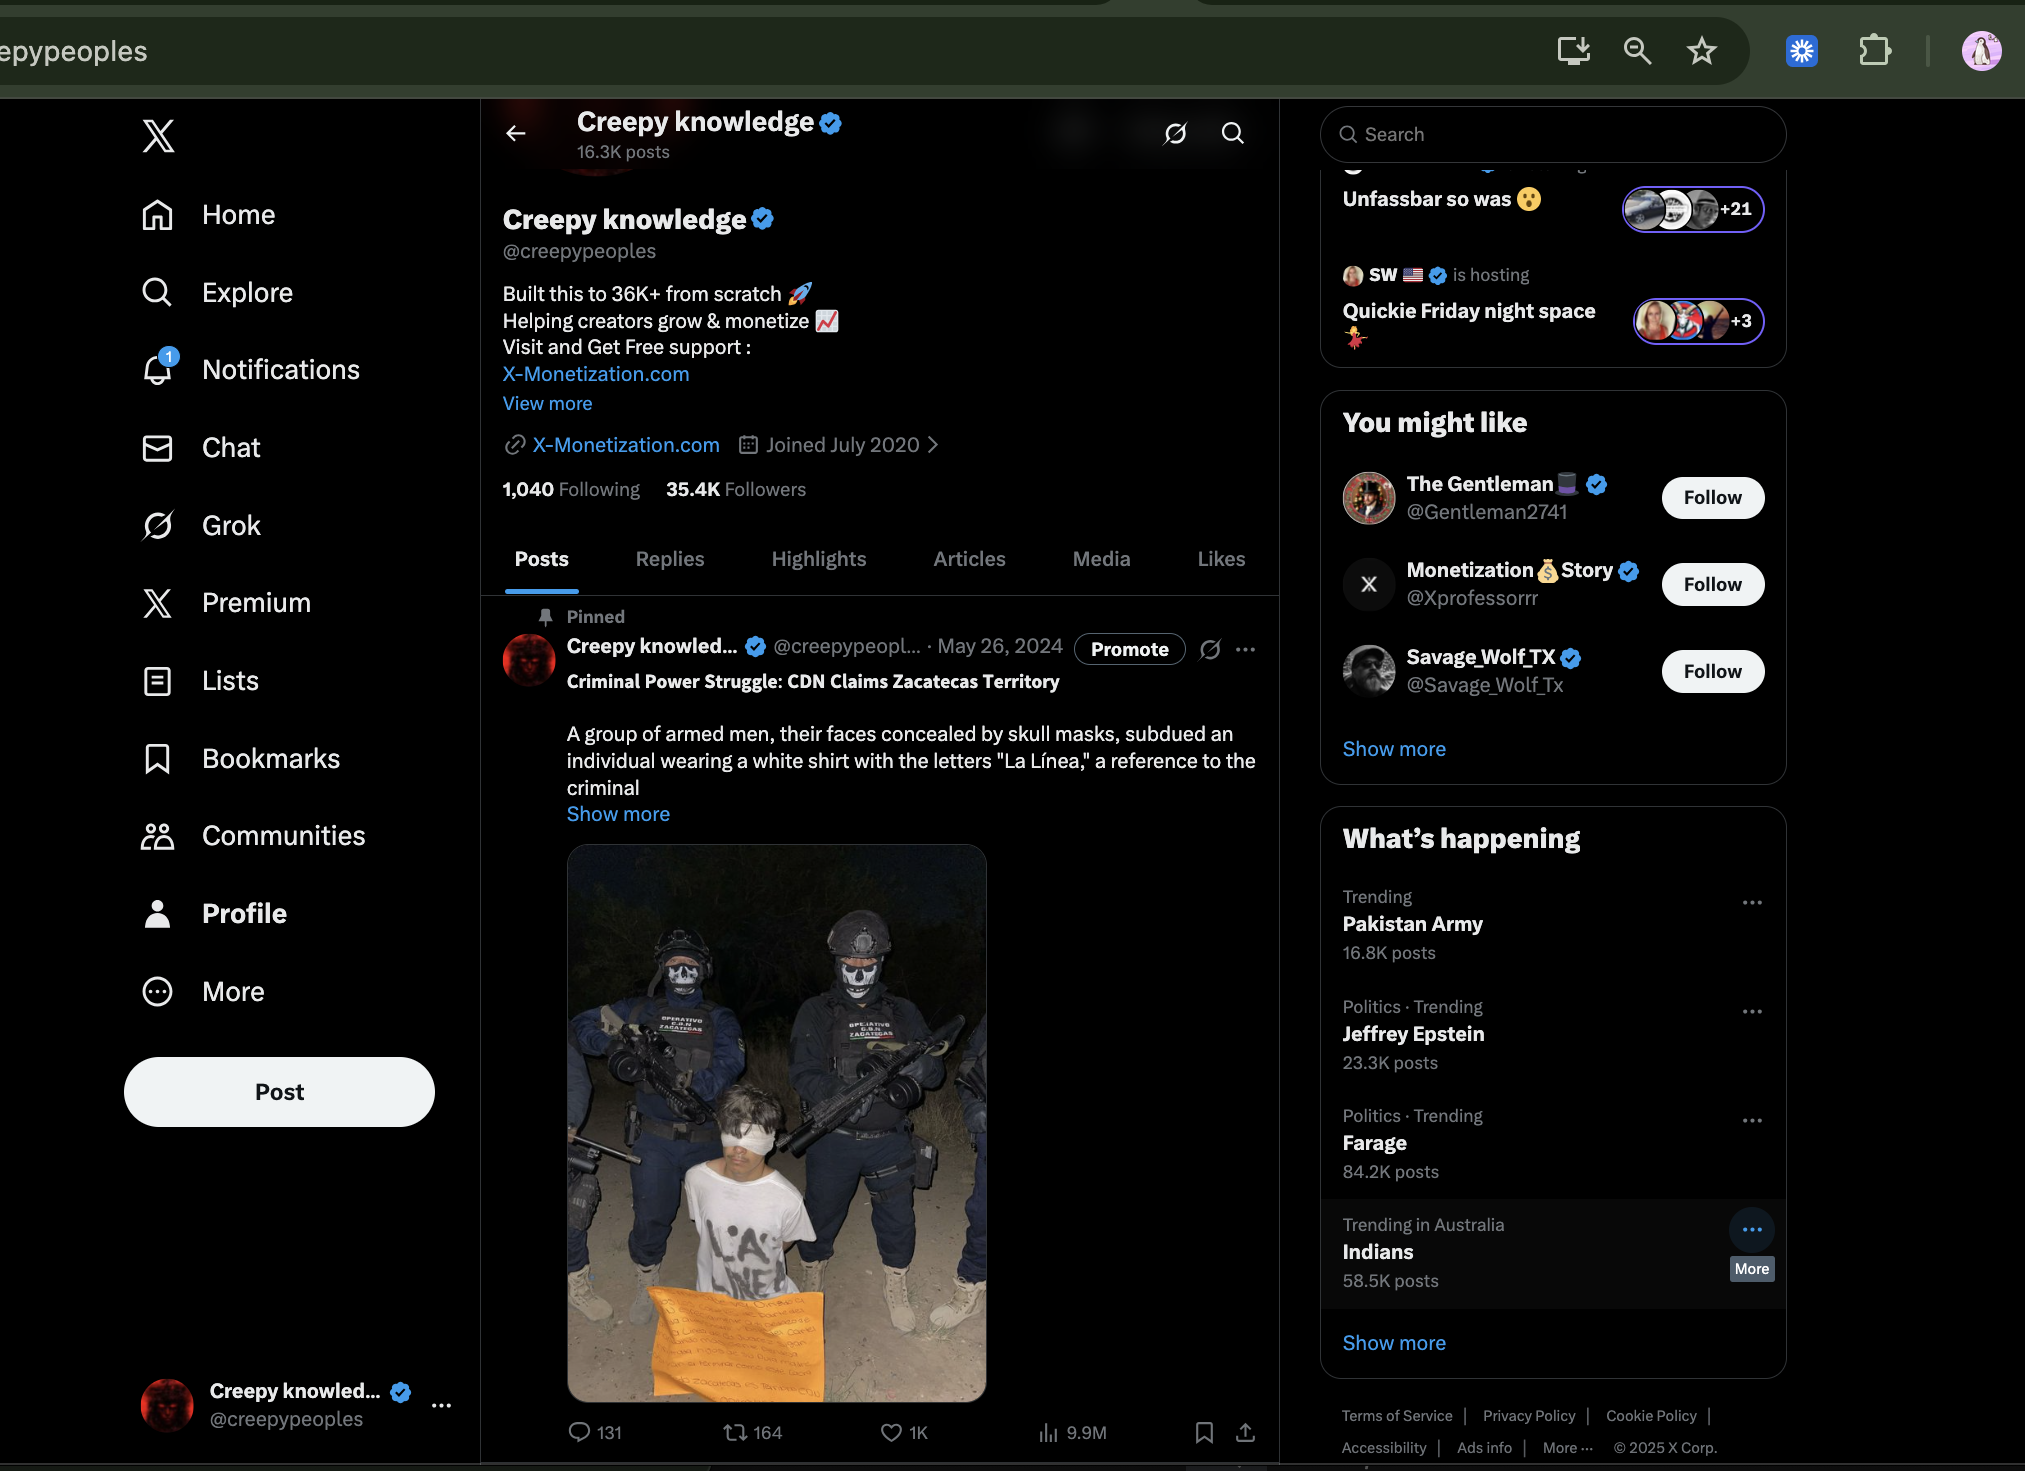Click the Post button

click(278, 1091)
